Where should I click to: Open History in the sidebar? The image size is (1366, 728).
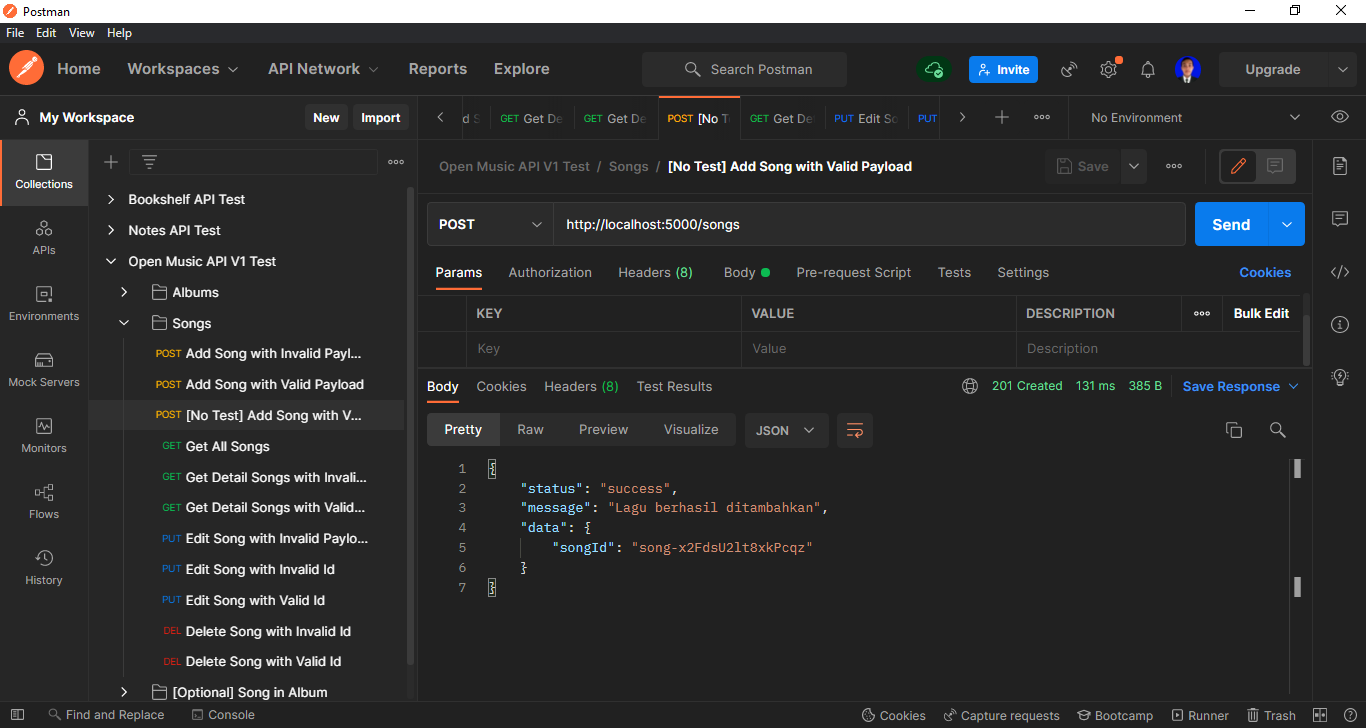44,568
